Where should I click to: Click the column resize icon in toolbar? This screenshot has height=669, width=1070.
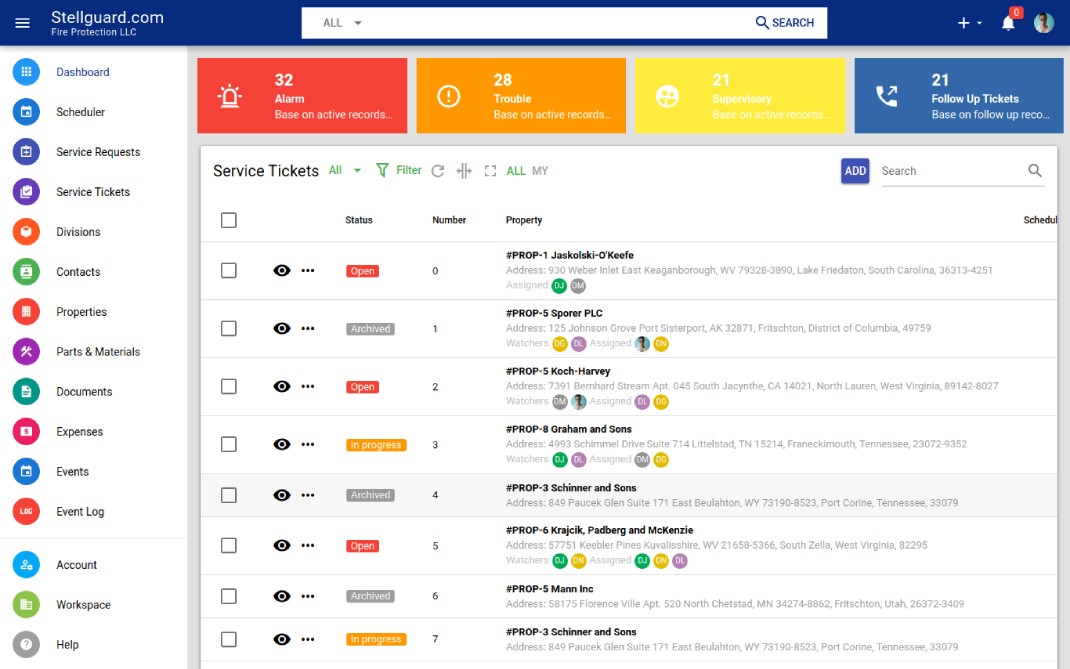[464, 171]
